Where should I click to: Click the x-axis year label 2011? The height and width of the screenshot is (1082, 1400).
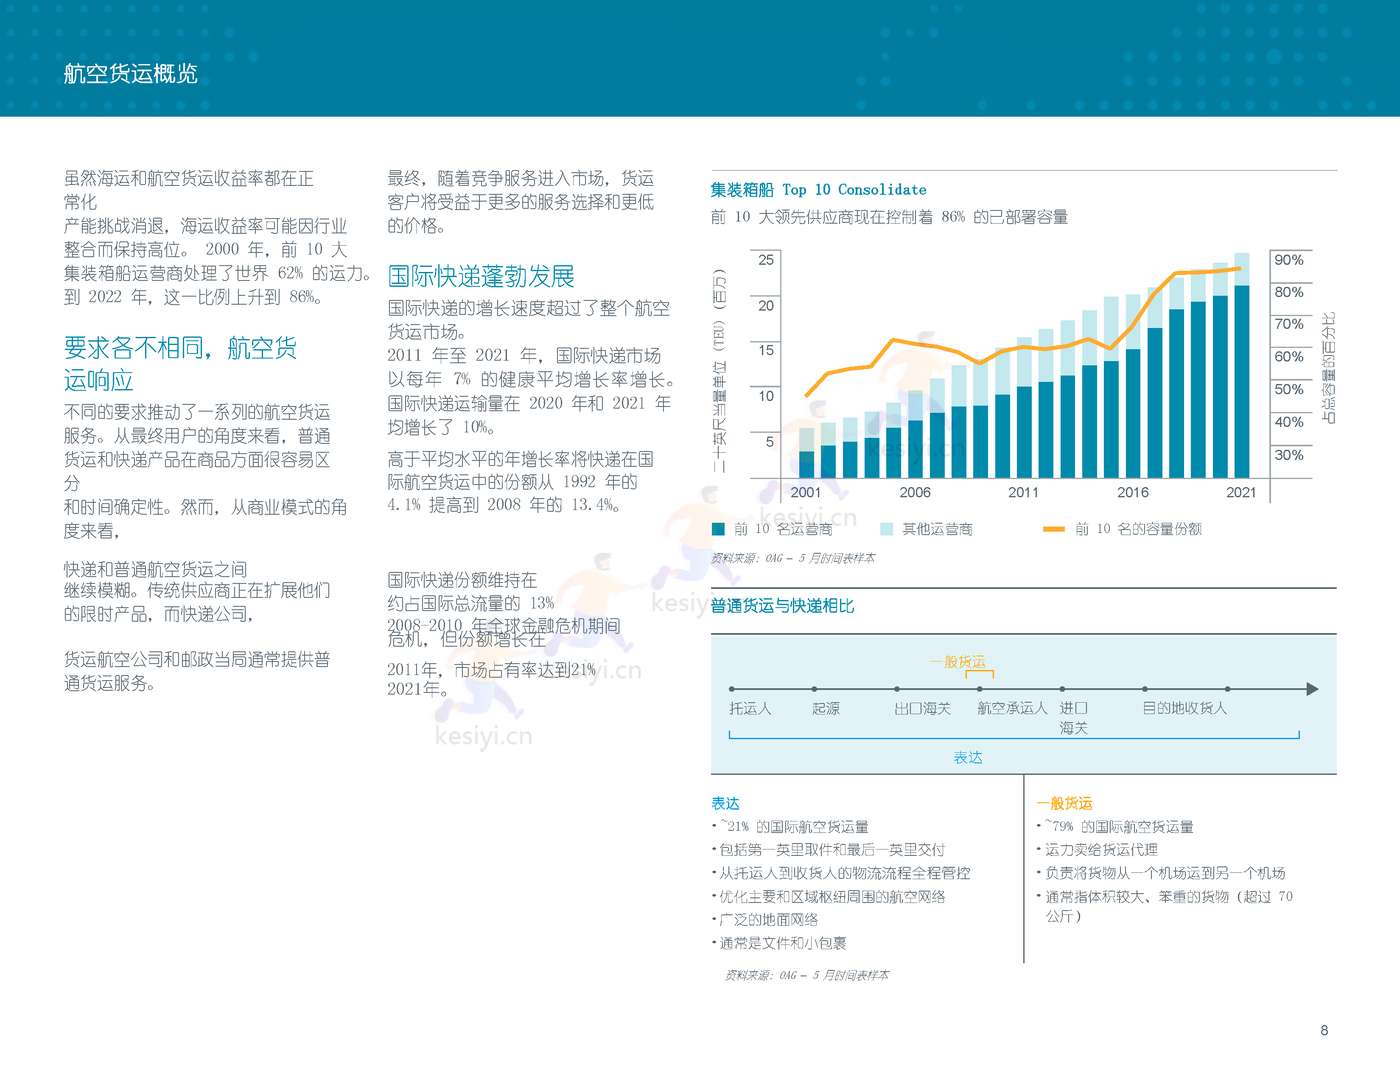coord(1023,492)
